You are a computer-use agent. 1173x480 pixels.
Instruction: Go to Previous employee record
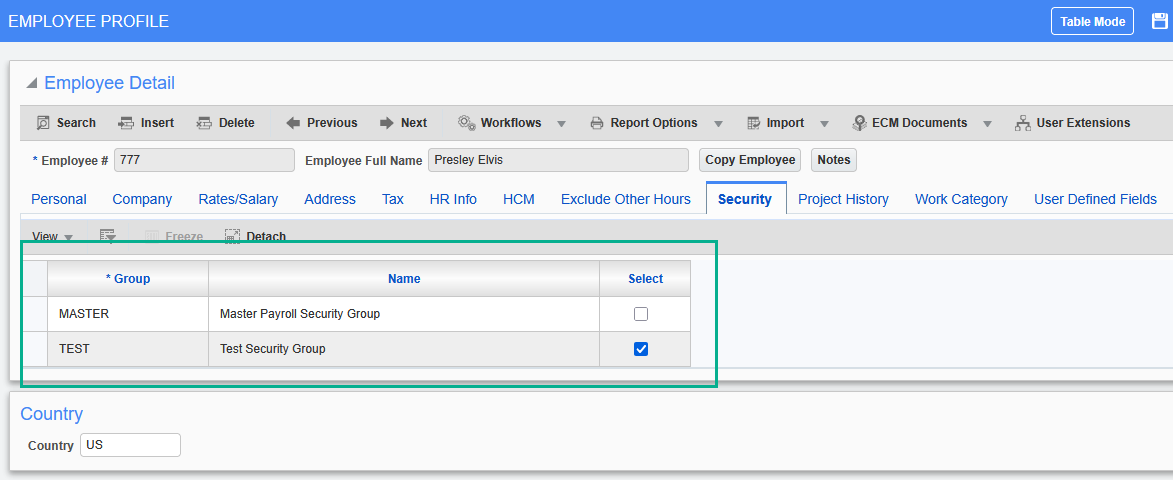pyautogui.click(x=322, y=123)
